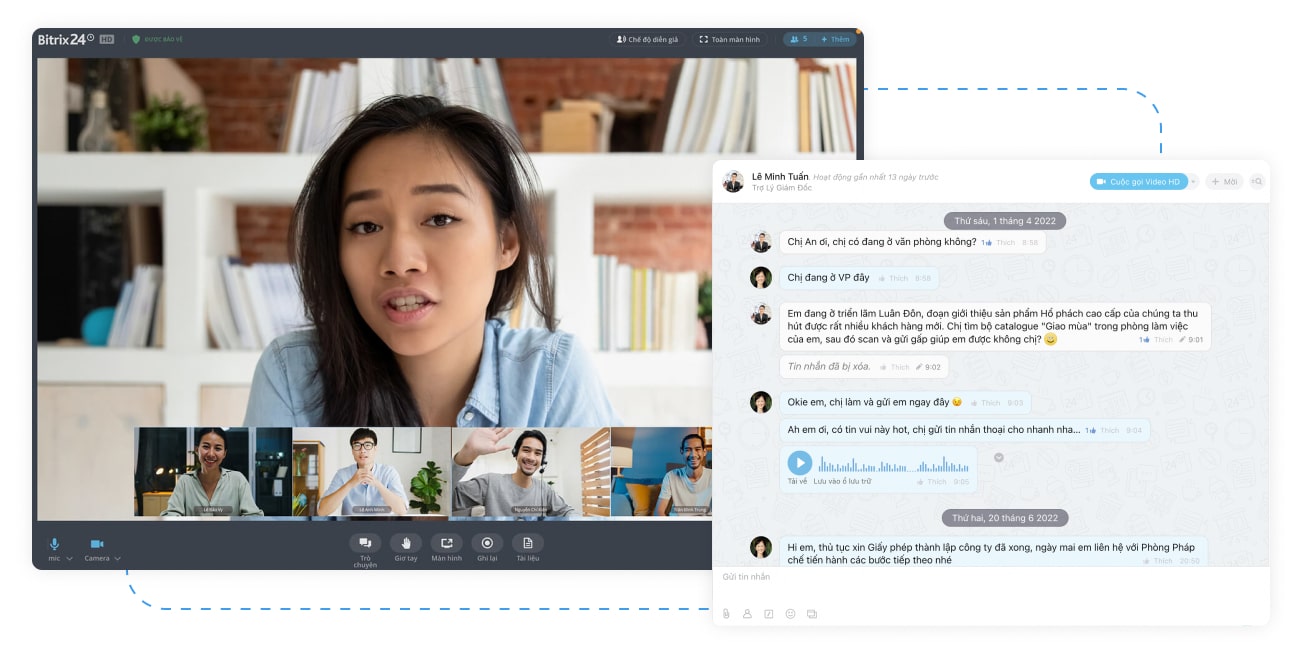The width and height of the screenshot is (1300, 660).
Task: Like the deleted message 'Tin nhắn đã bị xóa'
Action: (896, 368)
